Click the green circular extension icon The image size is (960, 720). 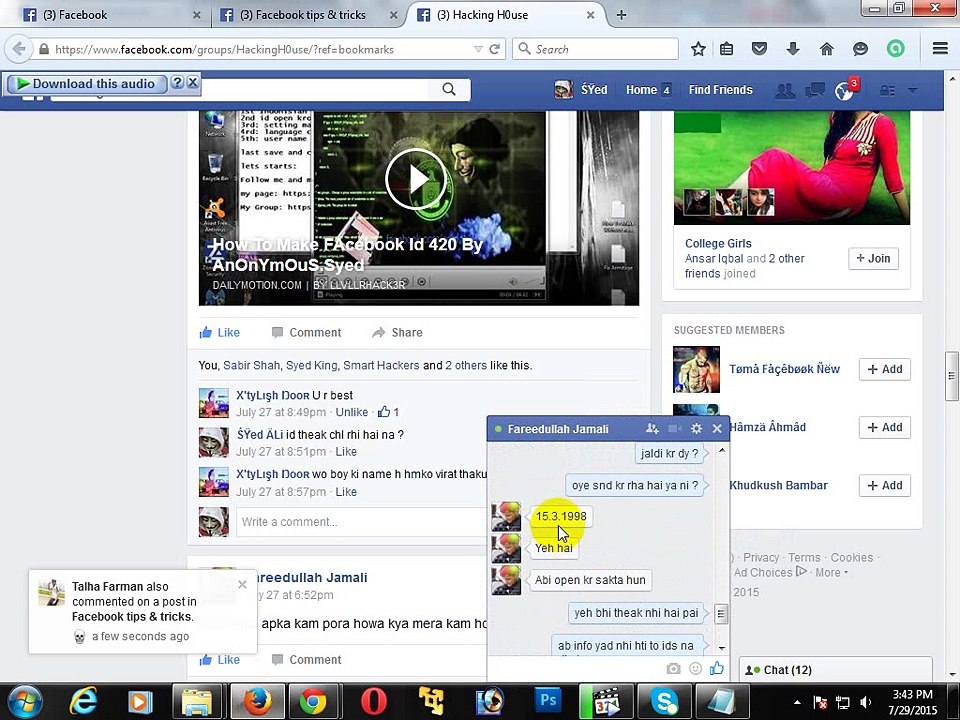895,49
